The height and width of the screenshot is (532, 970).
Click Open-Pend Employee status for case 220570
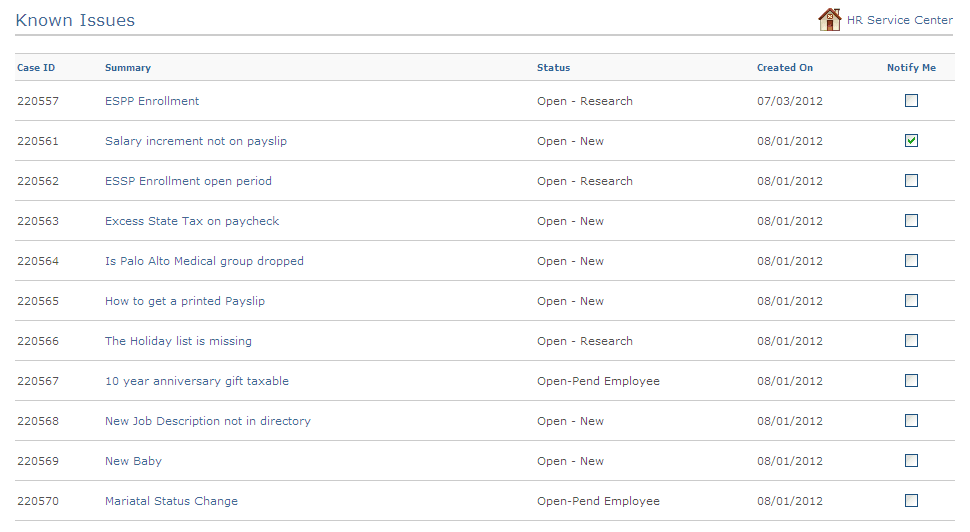coord(598,501)
